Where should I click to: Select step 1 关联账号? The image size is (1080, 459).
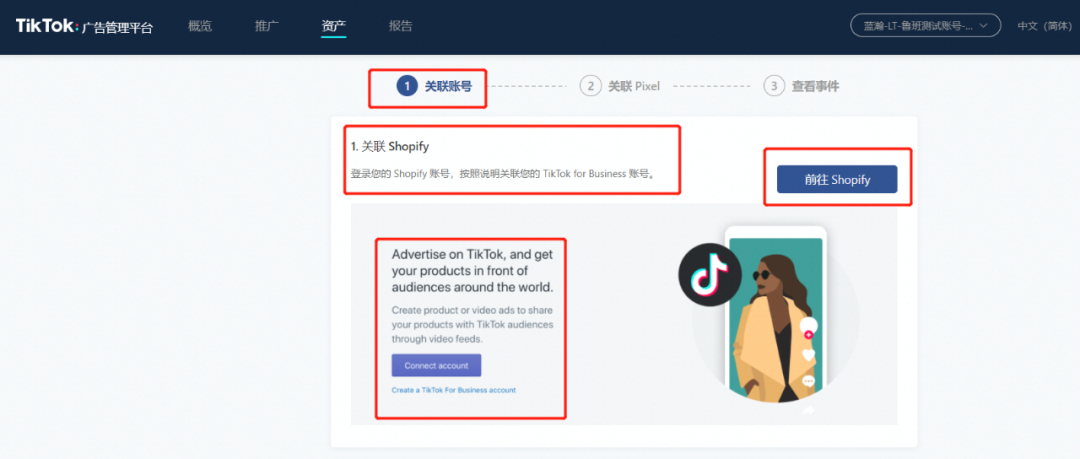coord(434,86)
